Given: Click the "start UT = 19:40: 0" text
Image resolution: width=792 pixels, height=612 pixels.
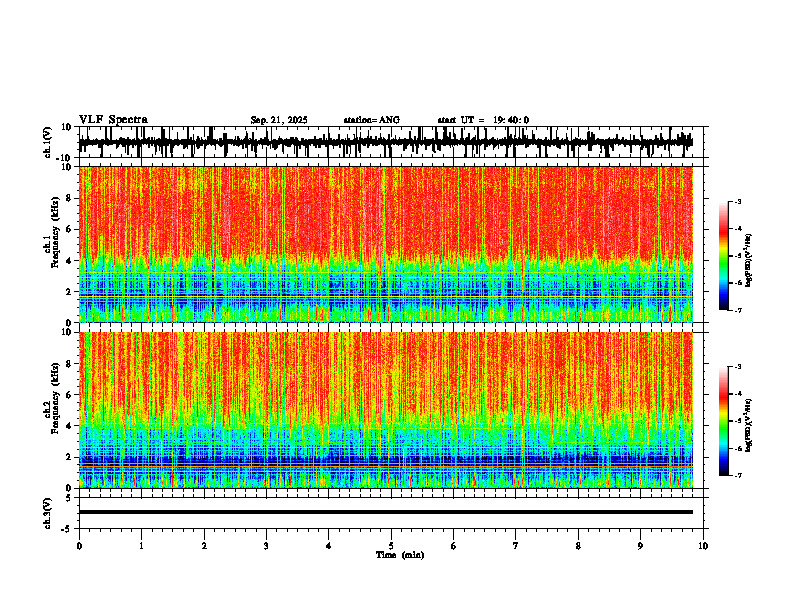Looking at the screenshot, I should [483, 120].
